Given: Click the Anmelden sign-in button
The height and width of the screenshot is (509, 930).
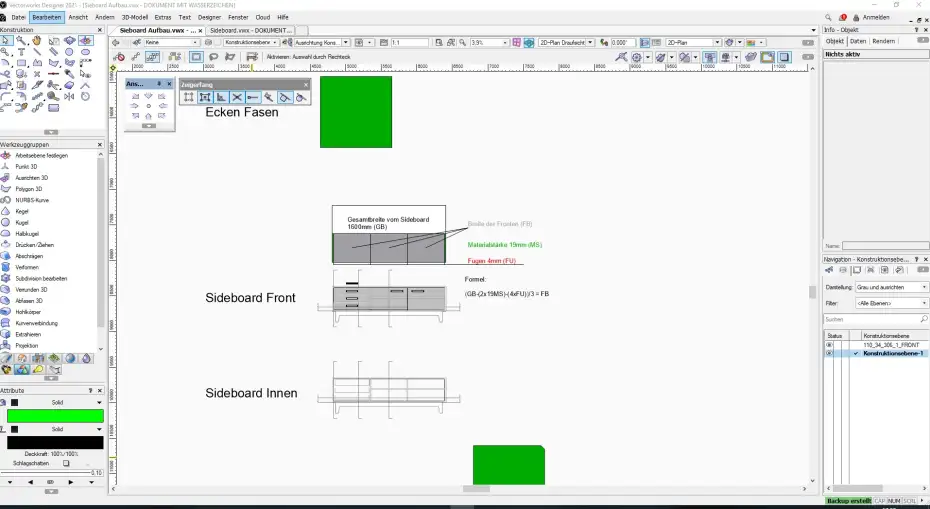Looking at the screenshot, I should (x=871, y=18).
